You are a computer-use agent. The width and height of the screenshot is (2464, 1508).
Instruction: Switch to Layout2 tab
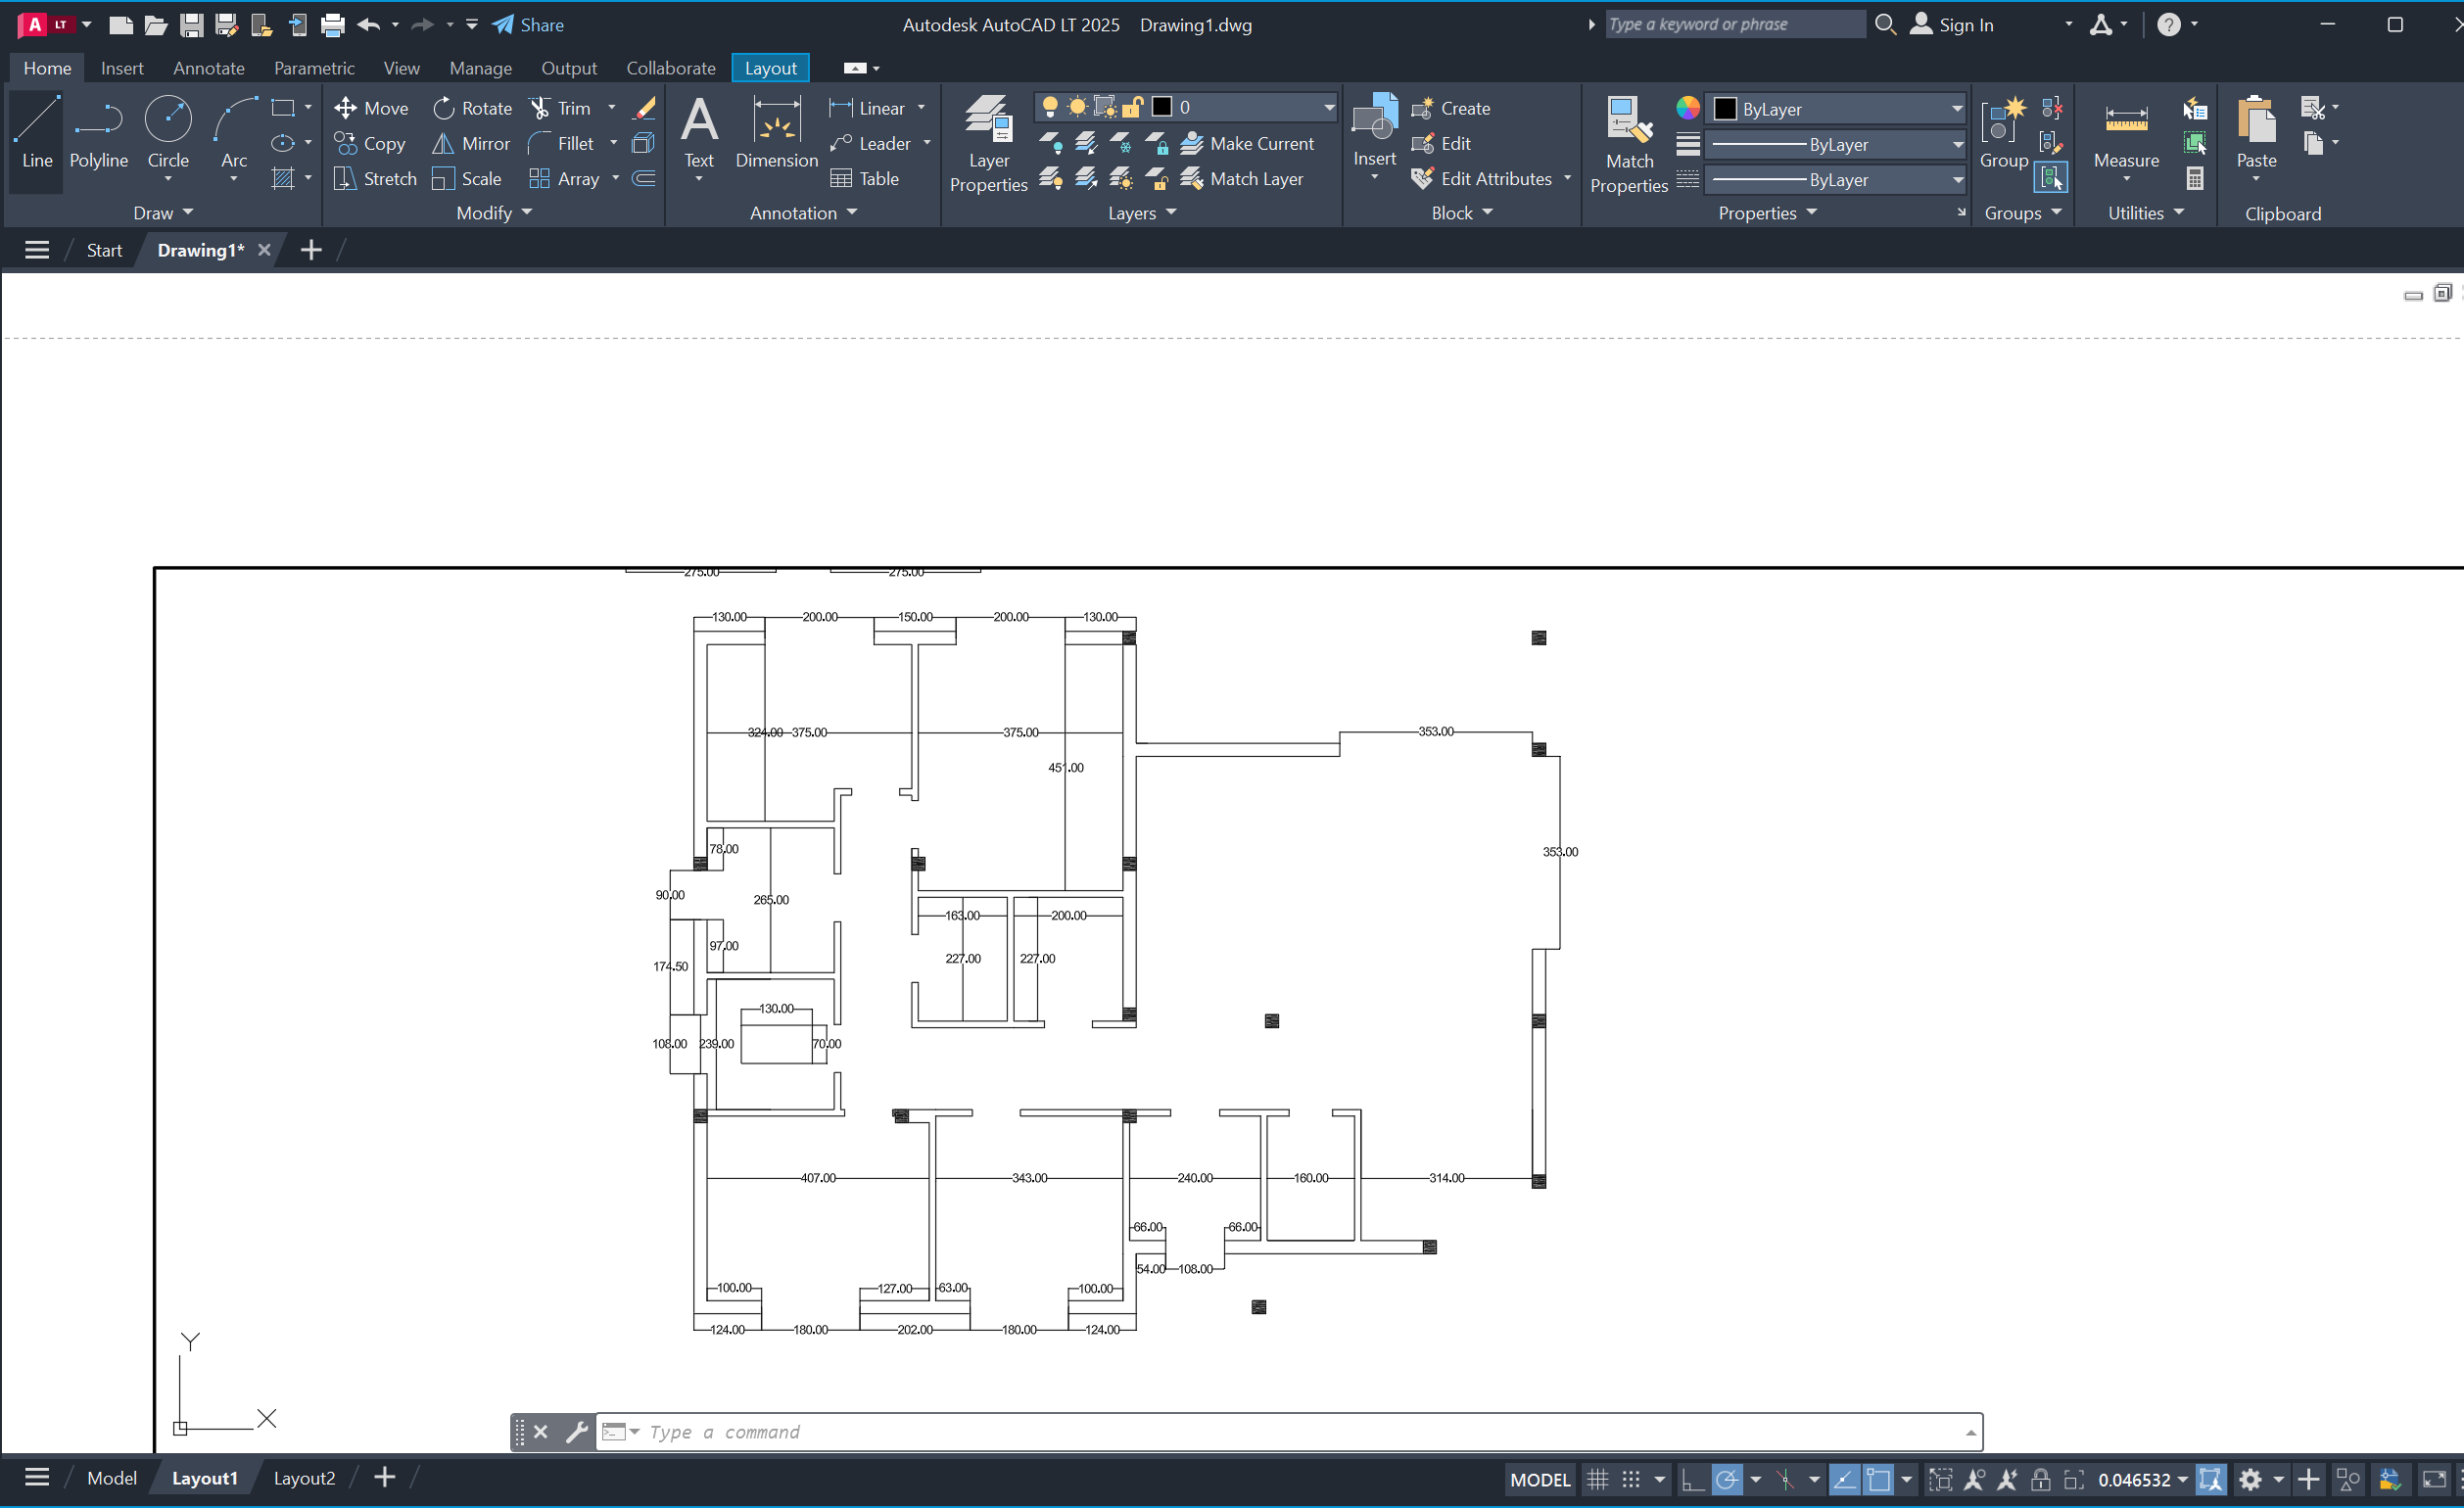coord(304,1478)
